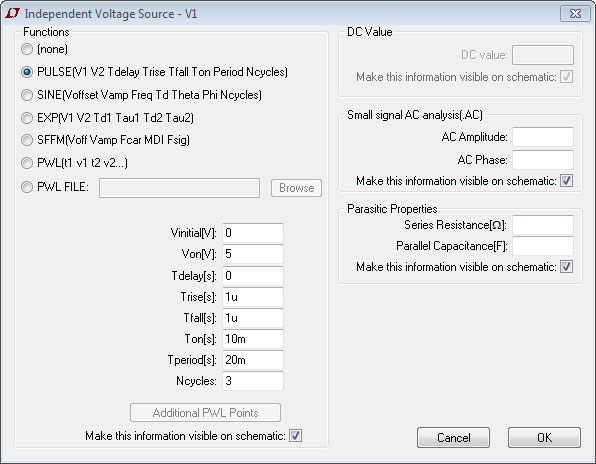
Task: Select the (none) function radio button
Action: 27,49
